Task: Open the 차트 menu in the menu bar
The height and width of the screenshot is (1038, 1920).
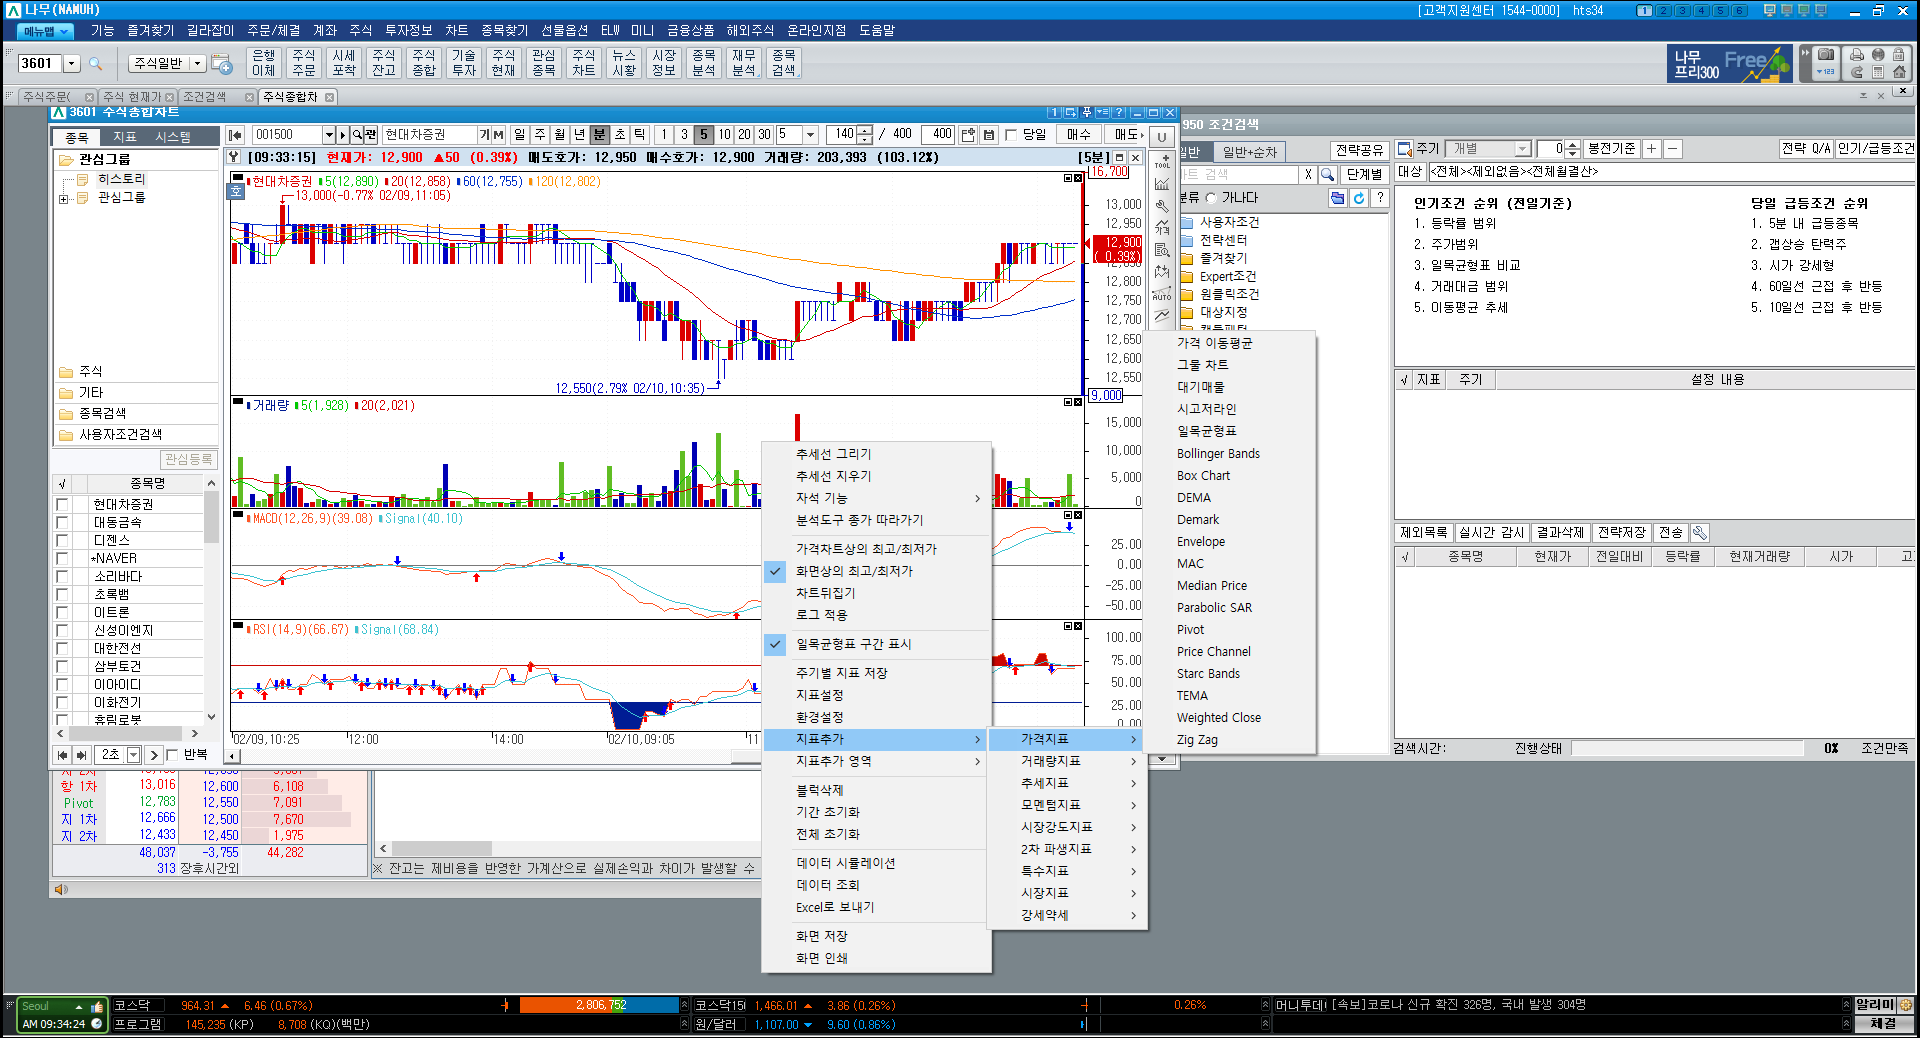Action: point(457,31)
